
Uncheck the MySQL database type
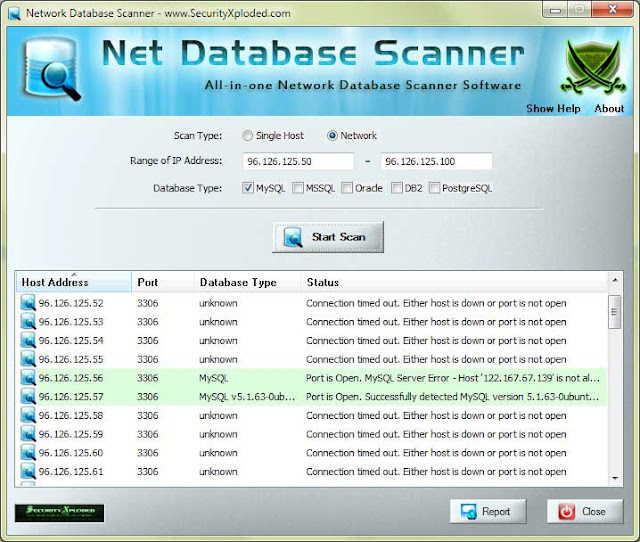pyautogui.click(x=248, y=188)
